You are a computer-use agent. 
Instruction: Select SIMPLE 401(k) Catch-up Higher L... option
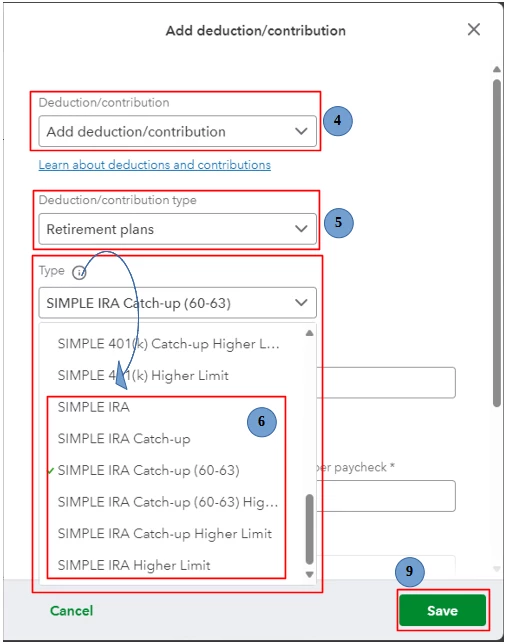(168, 343)
